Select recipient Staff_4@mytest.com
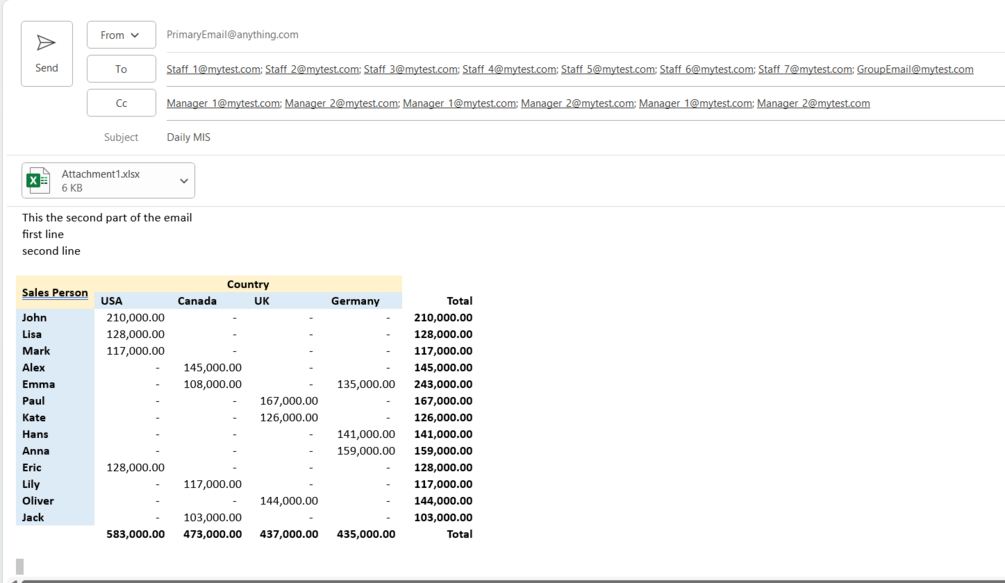Screen dimensions: 1005x583 (x=510, y=69)
